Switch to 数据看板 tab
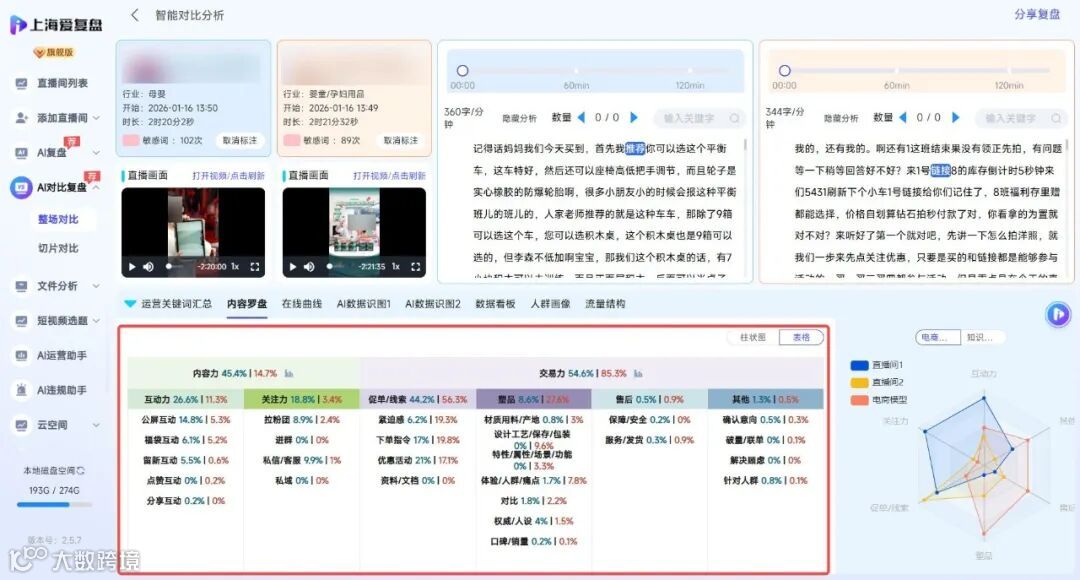The image size is (1080, 580). click(495, 304)
